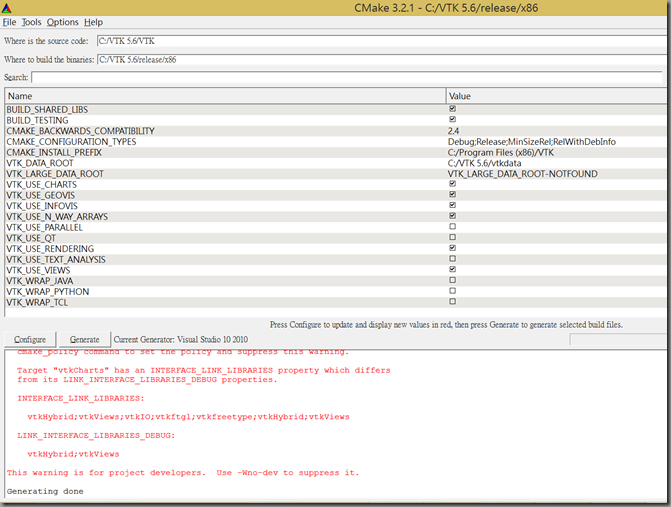This screenshot has height=507, width=671.
Task: Enable VTK_USE_TEXT_ANALYSIS checkbox
Action: 452,258
